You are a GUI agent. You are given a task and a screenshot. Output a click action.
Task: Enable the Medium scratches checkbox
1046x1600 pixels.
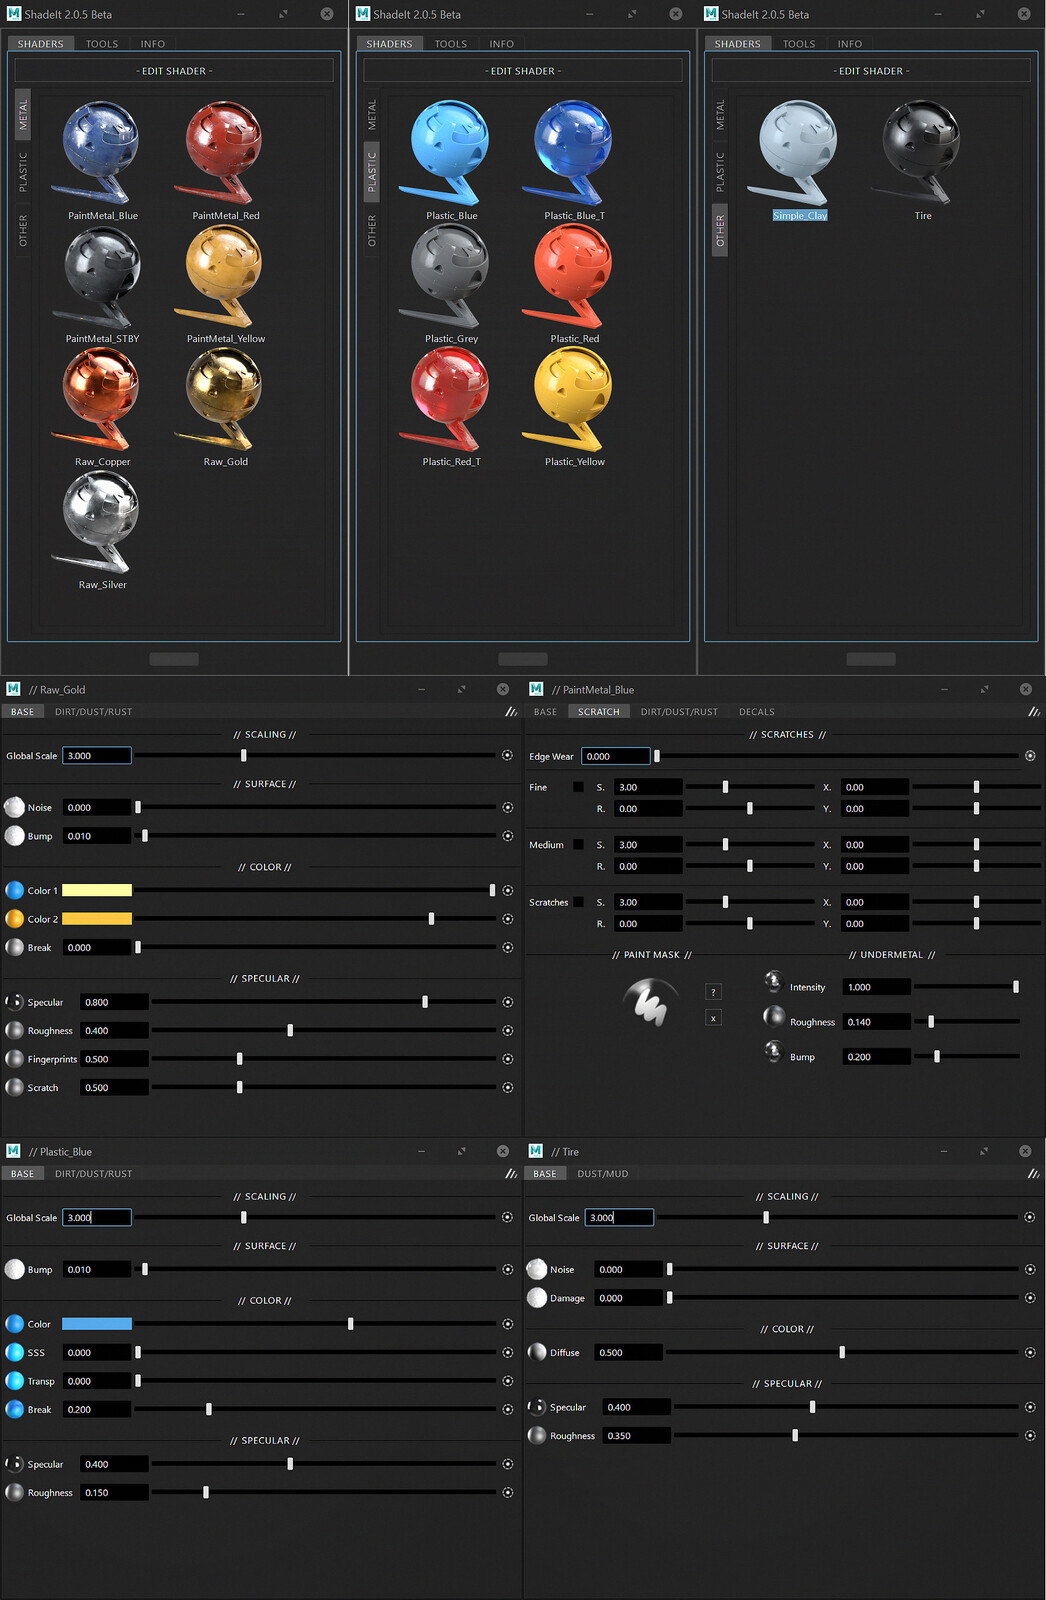coord(578,844)
